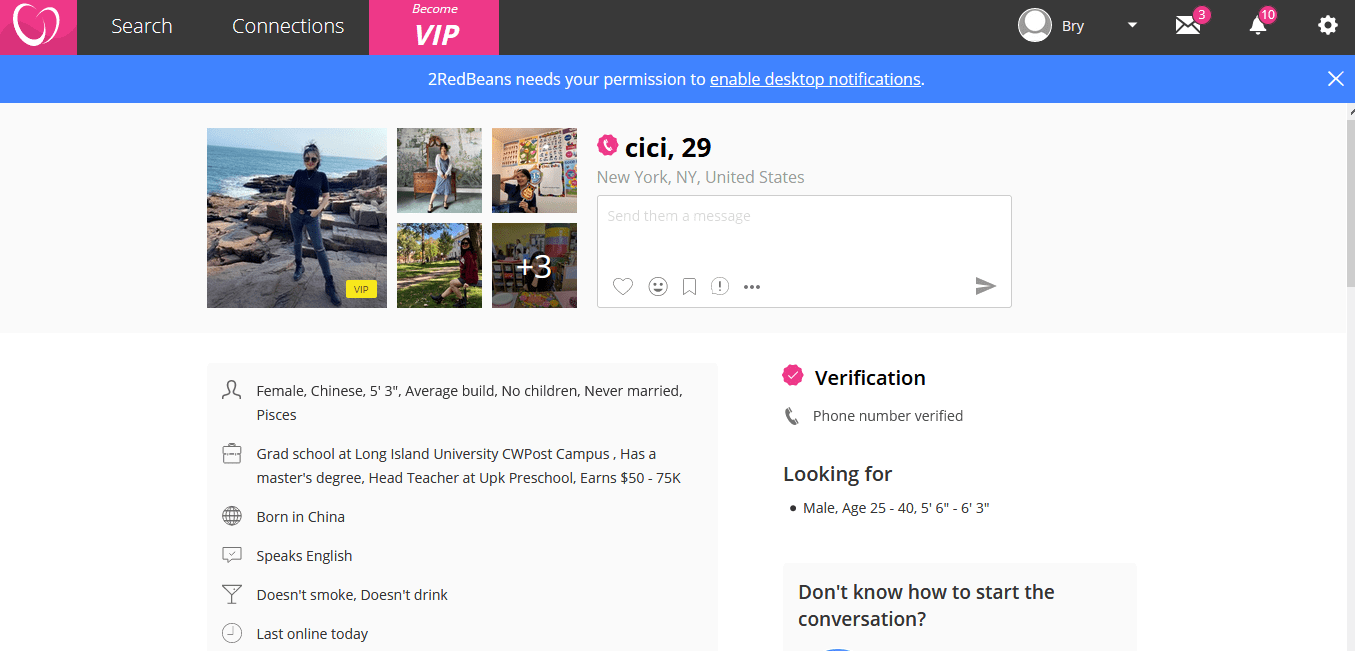Image resolution: width=1355 pixels, height=651 pixels.
Task: Open the messages envelope icon
Action: click(x=1188, y=26)
